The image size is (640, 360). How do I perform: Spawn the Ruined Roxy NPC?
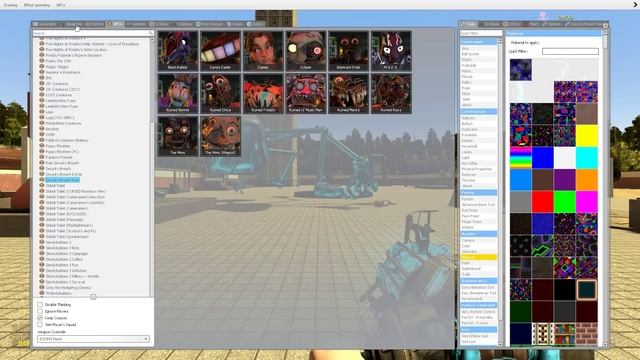(x=391, y=93)
